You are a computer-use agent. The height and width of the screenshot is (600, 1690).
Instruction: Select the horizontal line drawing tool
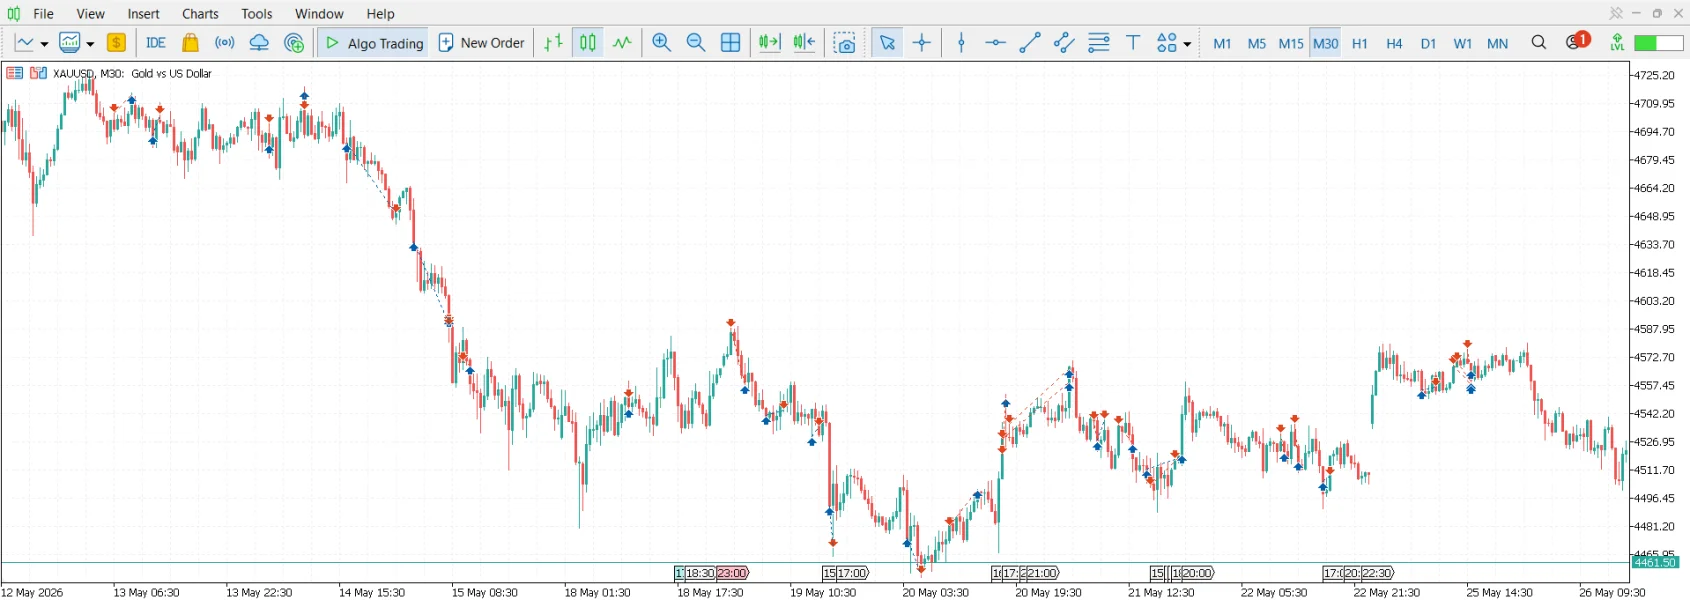coord(995,43)
